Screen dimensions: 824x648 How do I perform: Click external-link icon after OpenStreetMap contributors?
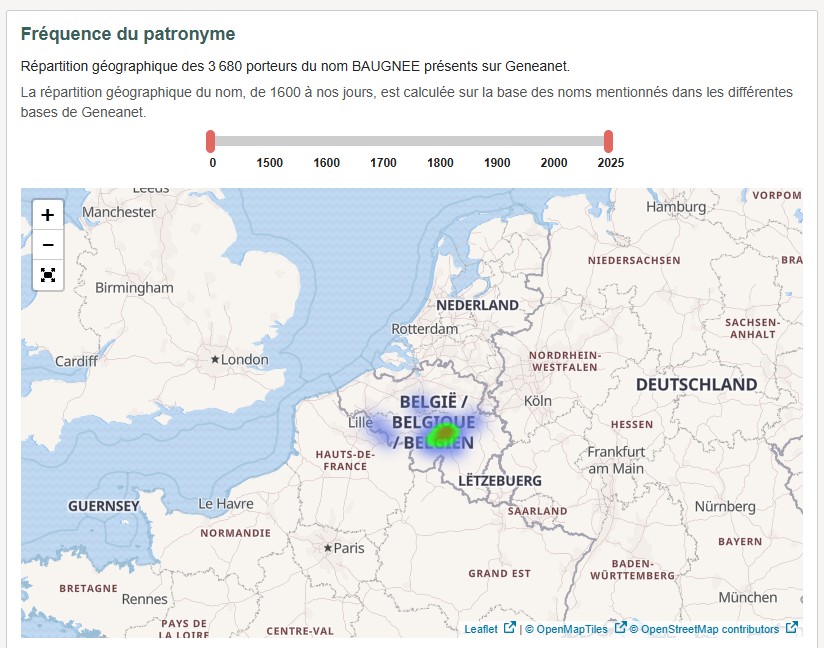coord(792,628)
